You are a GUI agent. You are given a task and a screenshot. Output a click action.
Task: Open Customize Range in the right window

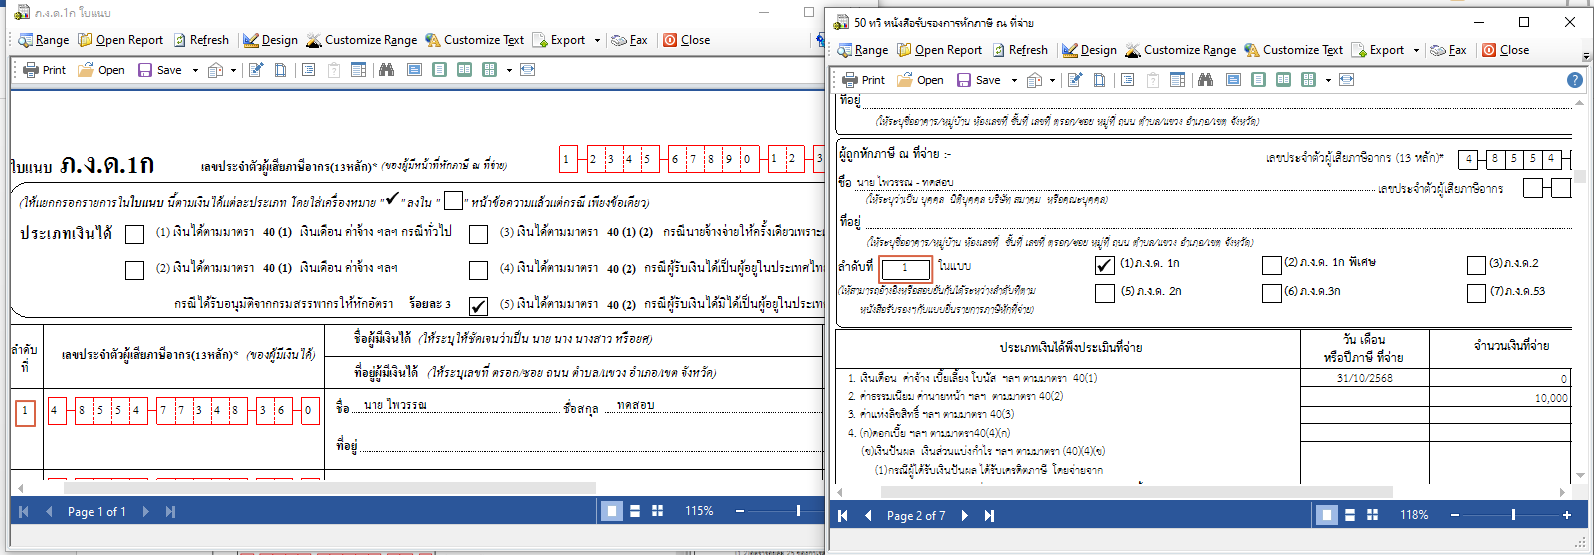[1180, 50]
